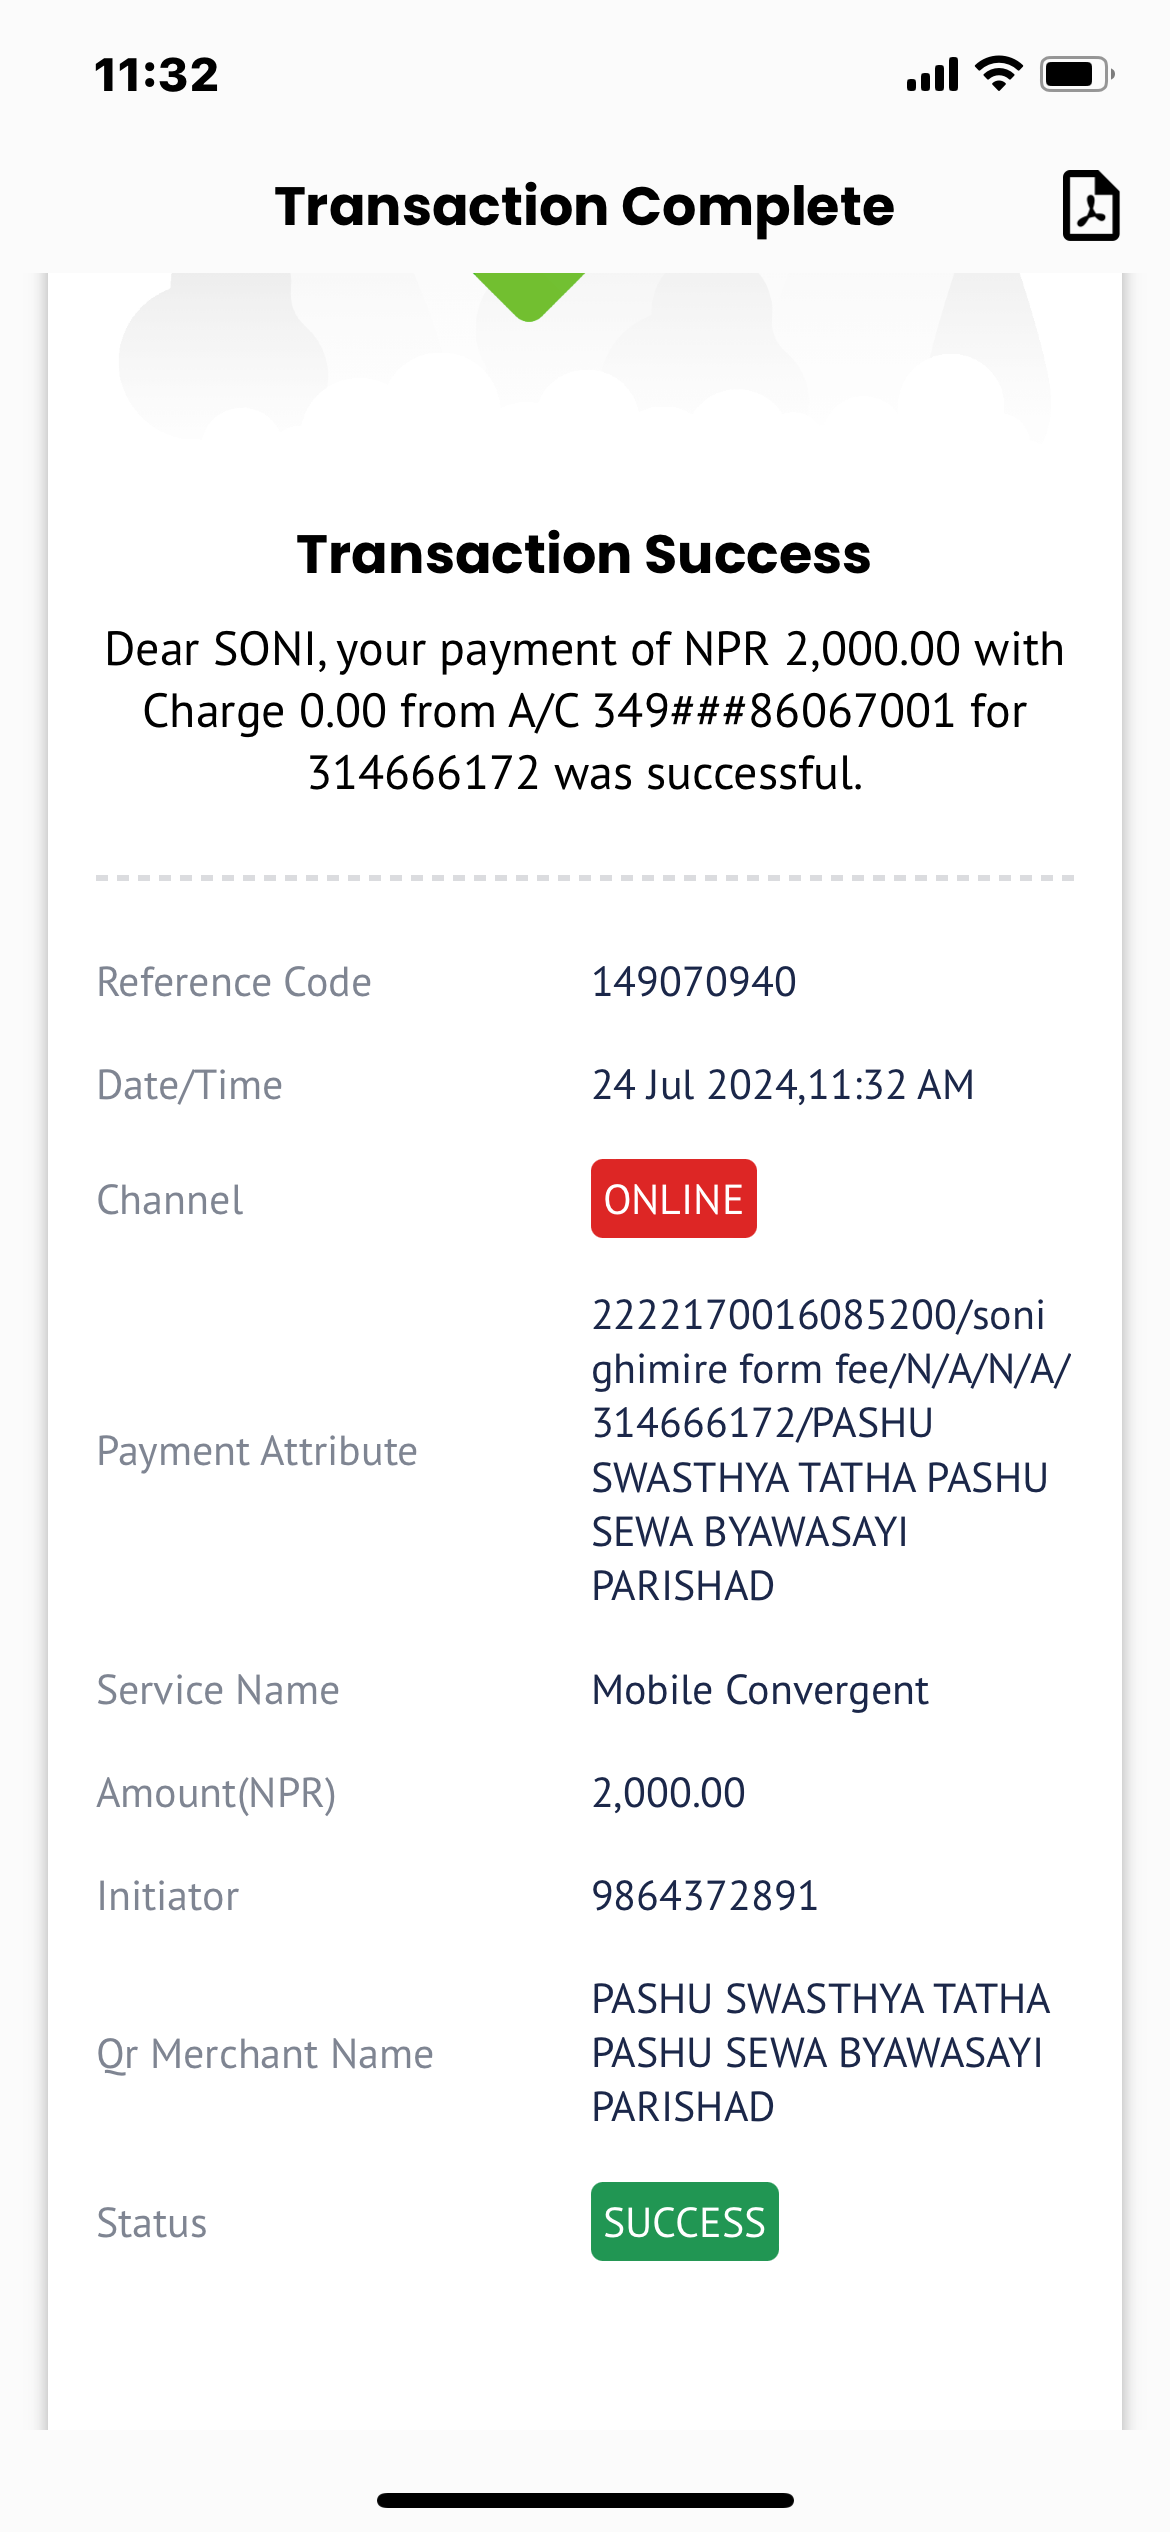Screen dimensions: 1170x2532
Task: Download receipt using the PDF icon
Action: (1090, 205)
